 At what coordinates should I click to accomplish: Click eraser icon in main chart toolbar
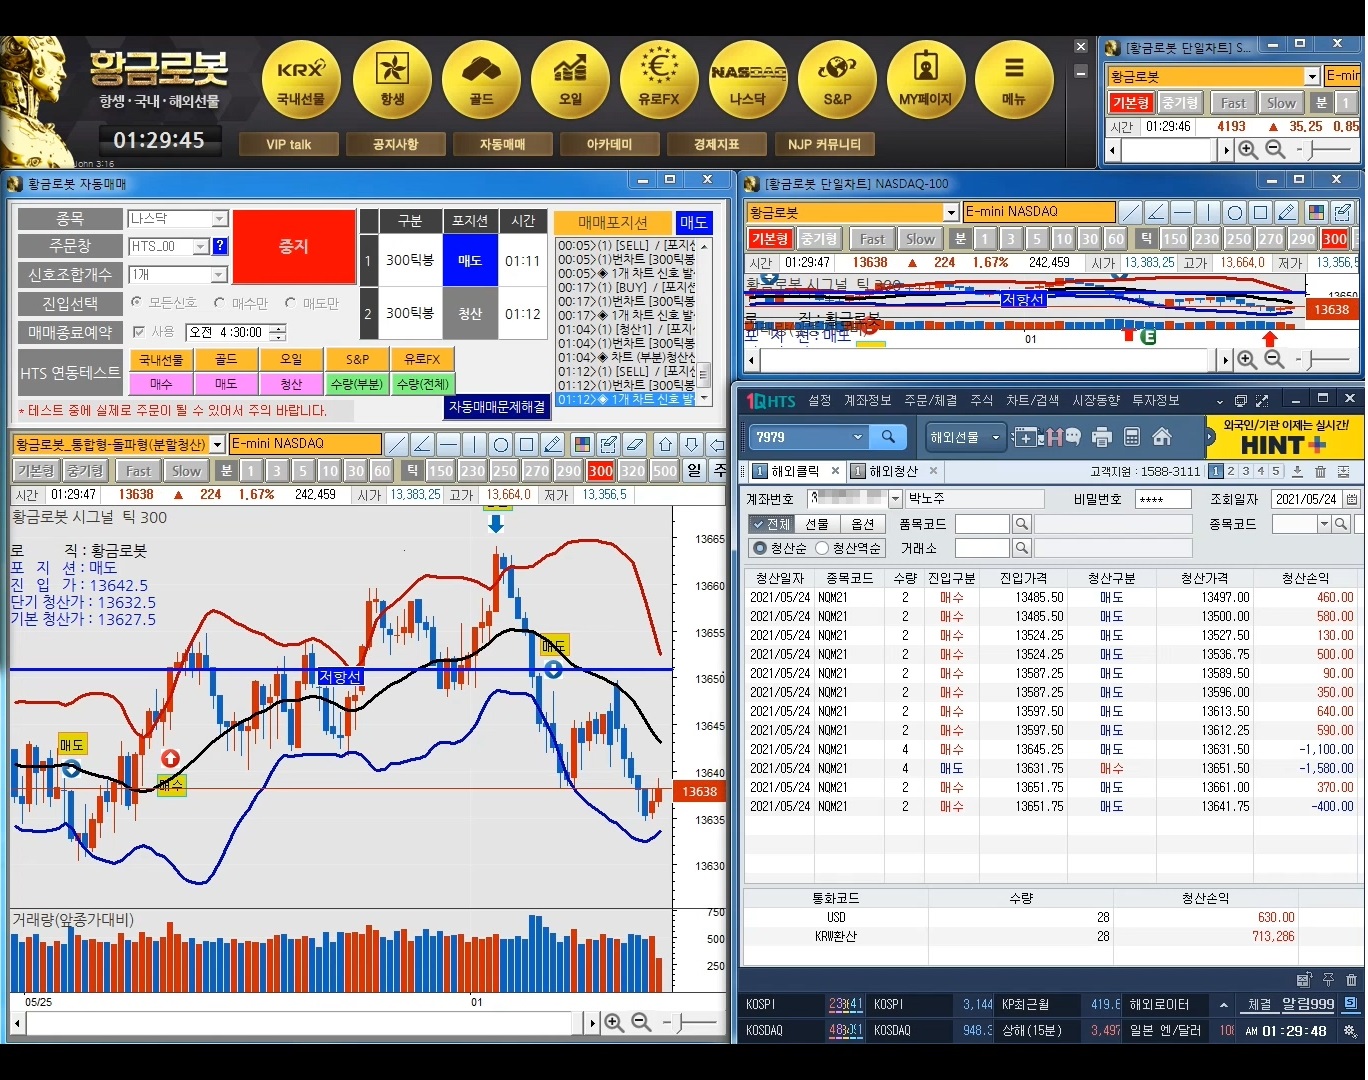(634, 444)
